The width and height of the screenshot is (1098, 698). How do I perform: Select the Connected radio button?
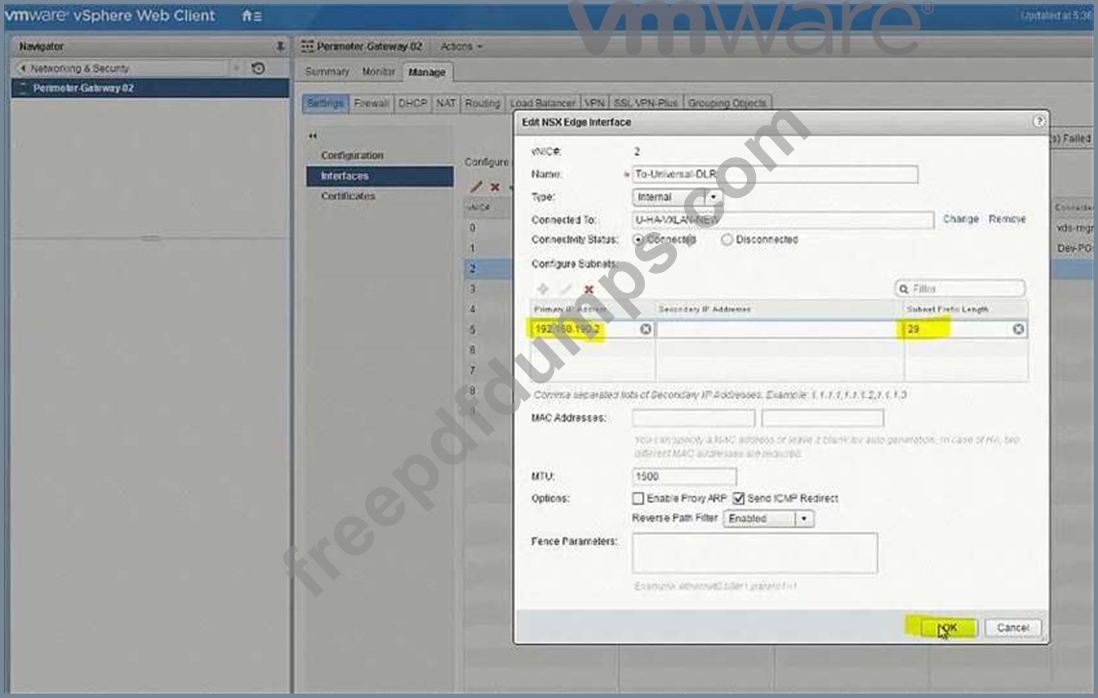point(638,239)
